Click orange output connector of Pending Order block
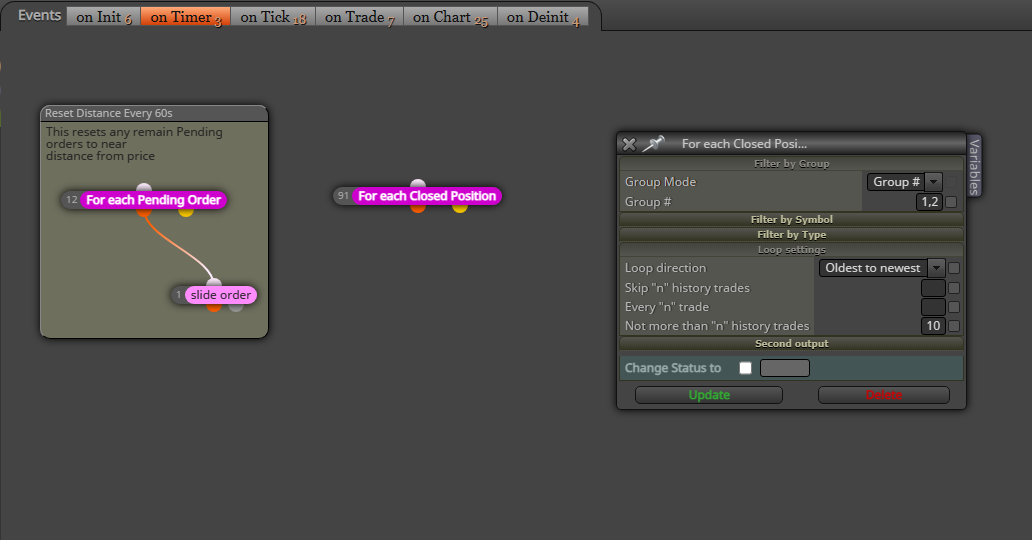 tap(143, 211)
